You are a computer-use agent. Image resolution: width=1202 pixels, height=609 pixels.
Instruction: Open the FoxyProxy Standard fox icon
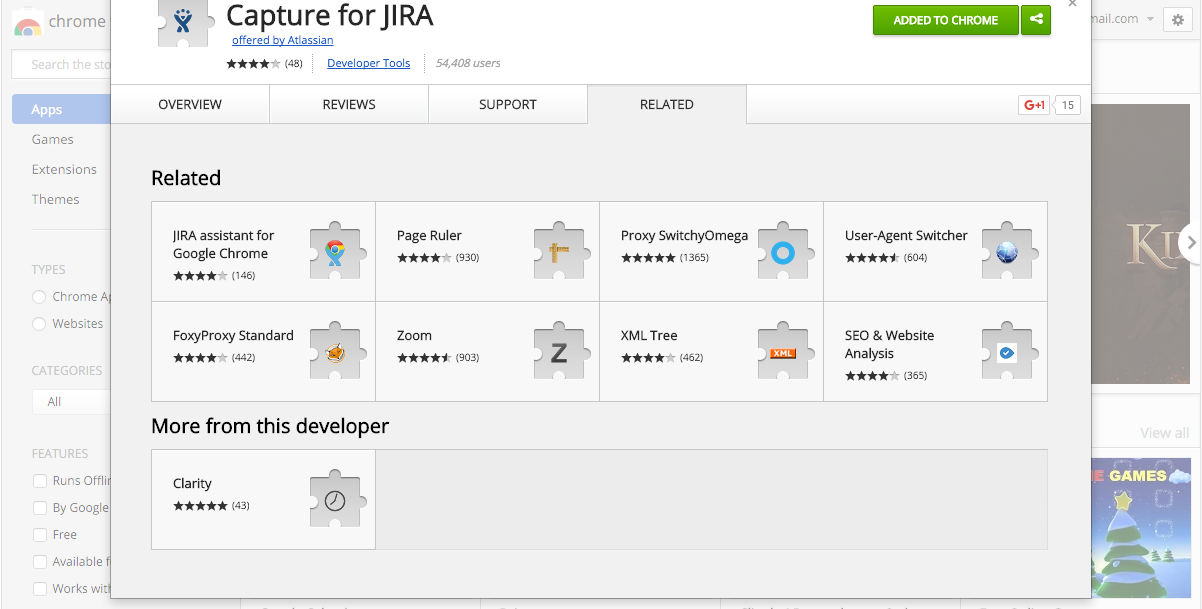(334, 352)
